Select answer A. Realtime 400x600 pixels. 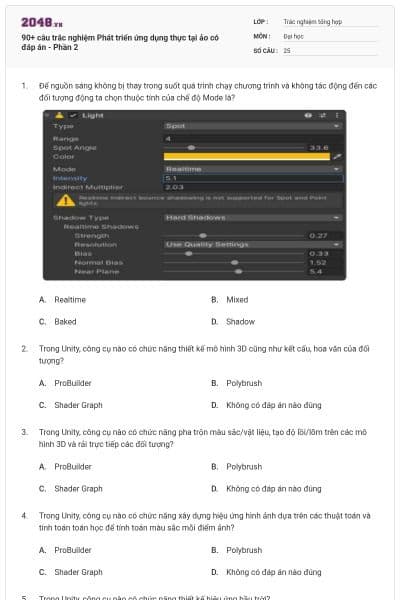tap(62, 300)
